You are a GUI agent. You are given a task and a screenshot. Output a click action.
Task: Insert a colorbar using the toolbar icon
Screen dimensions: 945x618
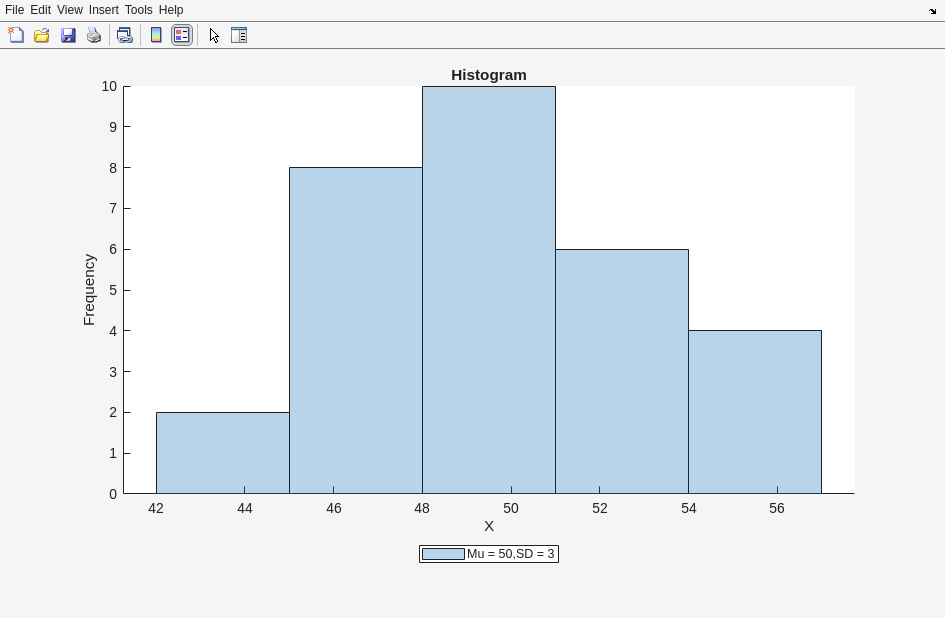tap(156, 35)
